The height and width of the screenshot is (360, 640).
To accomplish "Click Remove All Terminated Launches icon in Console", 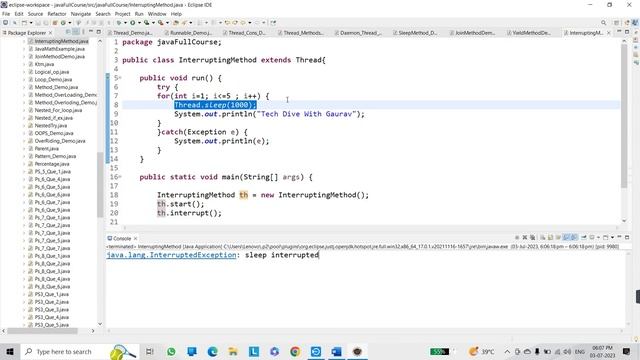I will [x=532, y=238].
